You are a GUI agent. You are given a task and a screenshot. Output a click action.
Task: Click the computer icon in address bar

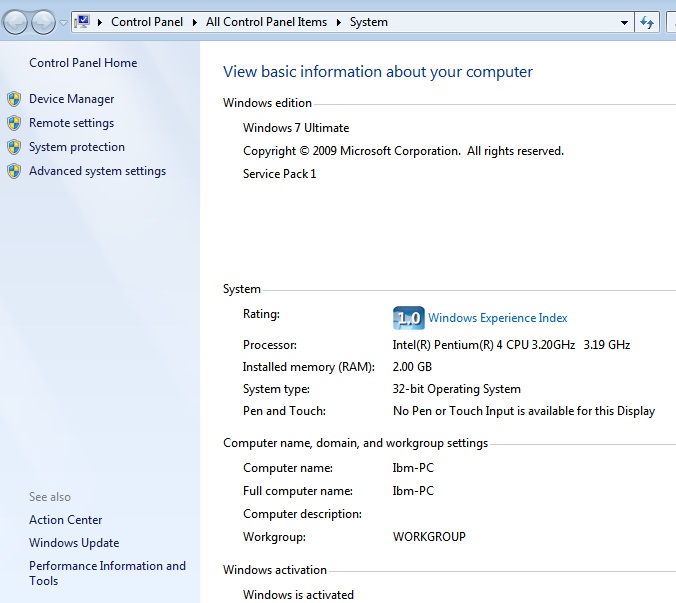82,22
